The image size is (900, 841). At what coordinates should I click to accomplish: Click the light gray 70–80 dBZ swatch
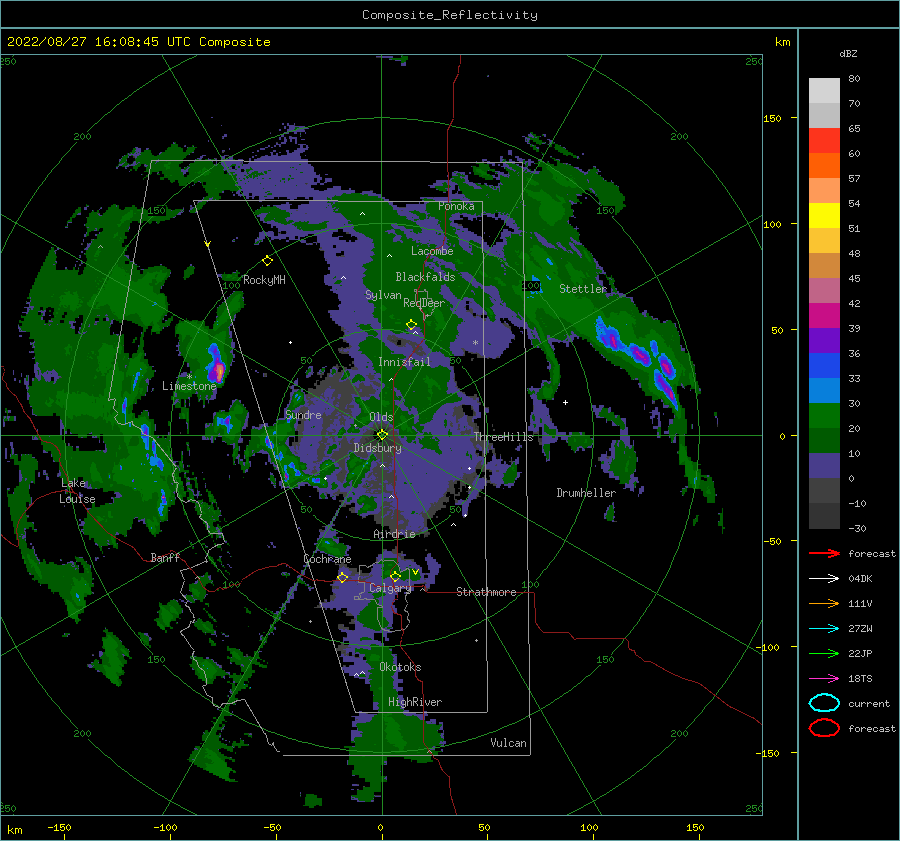coord(824,91)
